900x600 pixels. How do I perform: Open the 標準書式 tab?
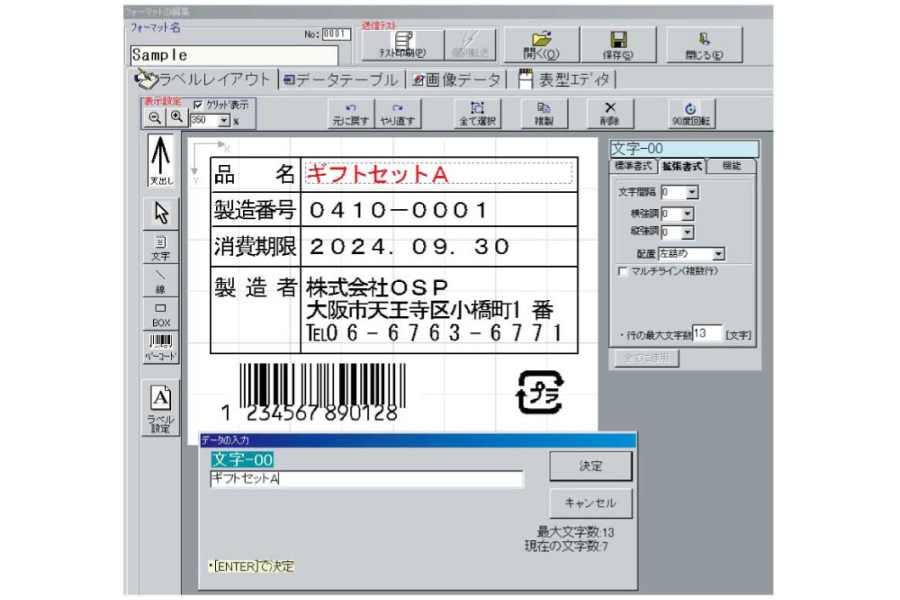tap(633, 166)
